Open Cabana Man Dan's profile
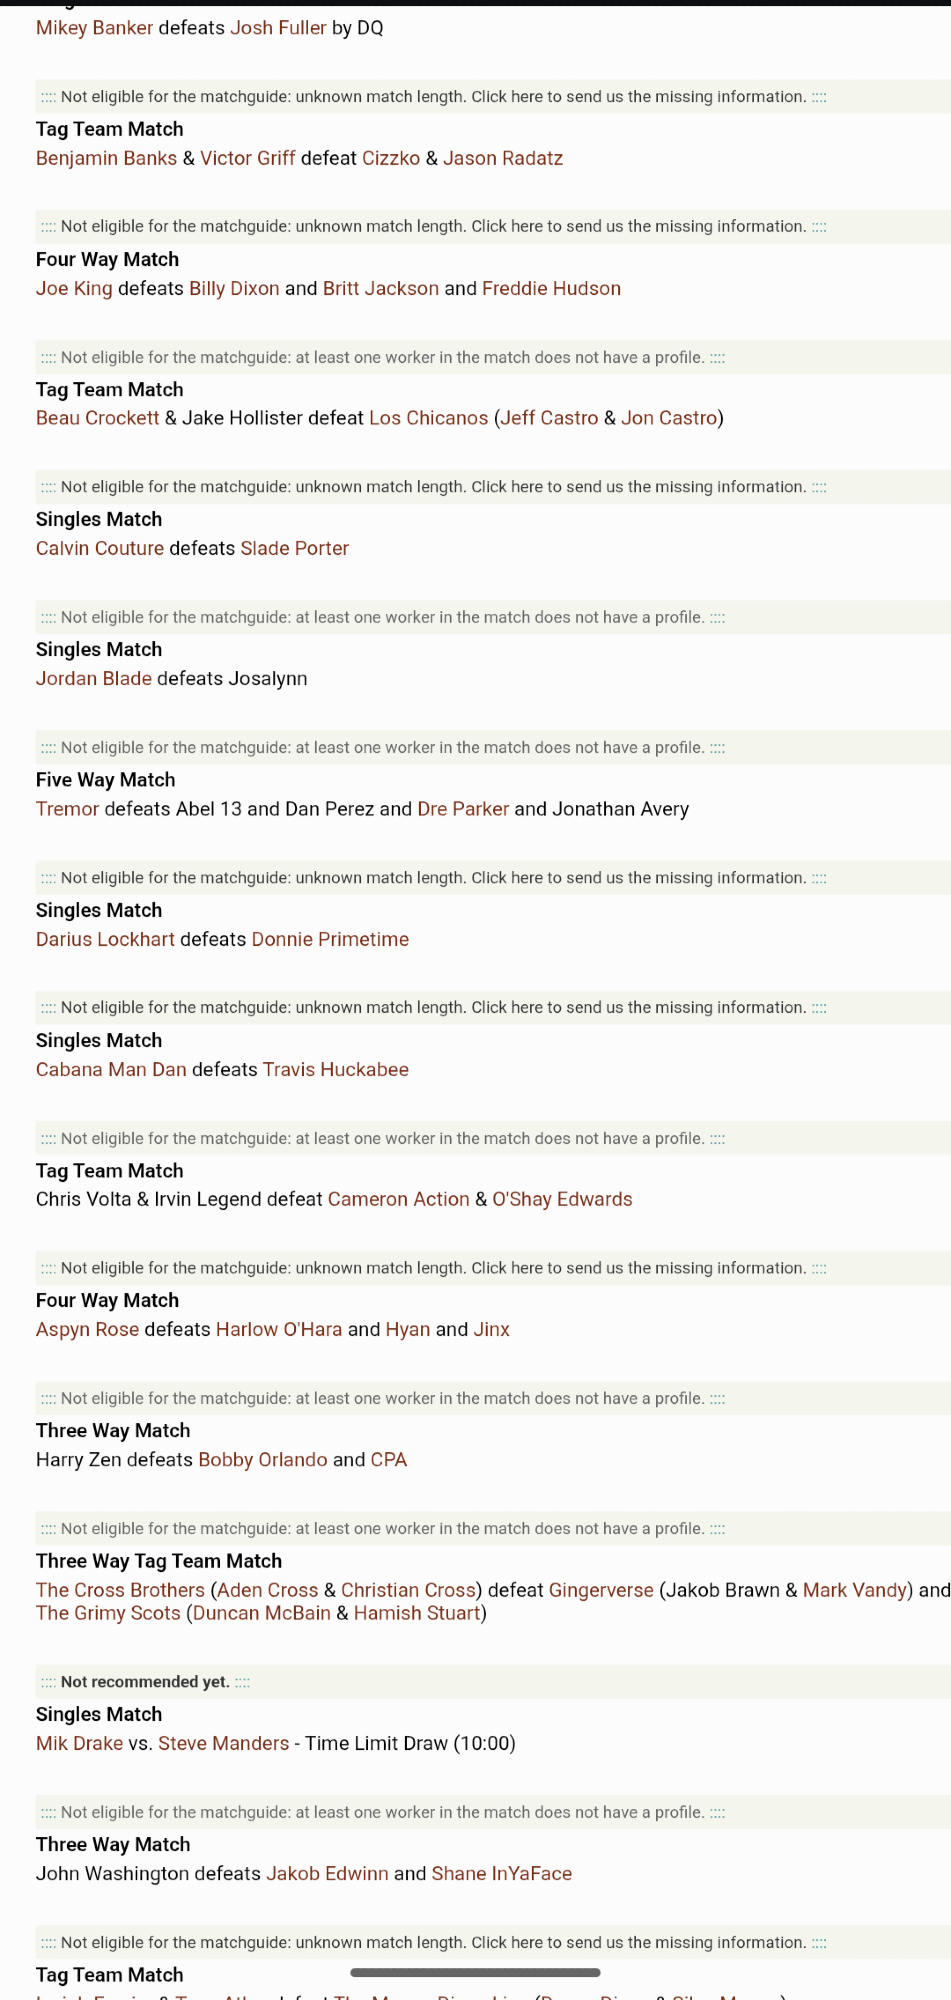Image resolution: width=951 pixels, height=2000 pixels. pos(111,1069)
